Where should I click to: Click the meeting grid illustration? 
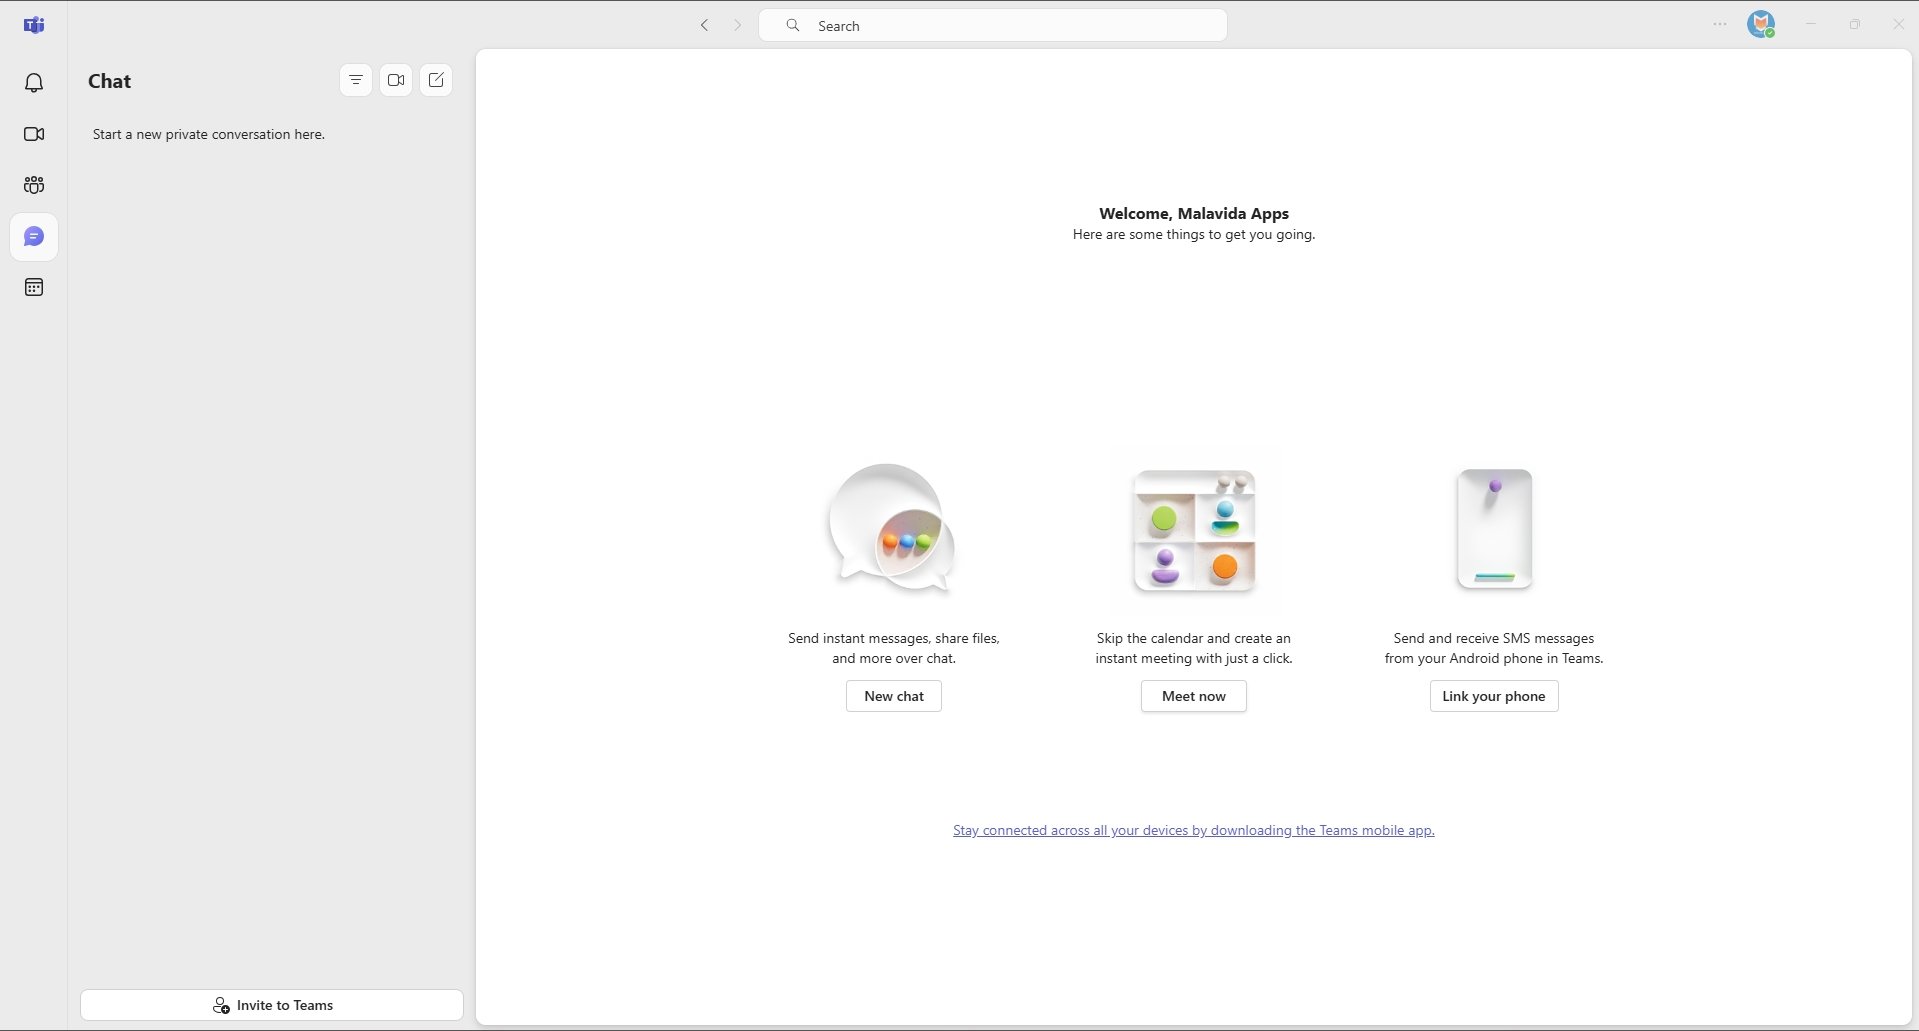pyautogui.click(x=1194, y=531)
